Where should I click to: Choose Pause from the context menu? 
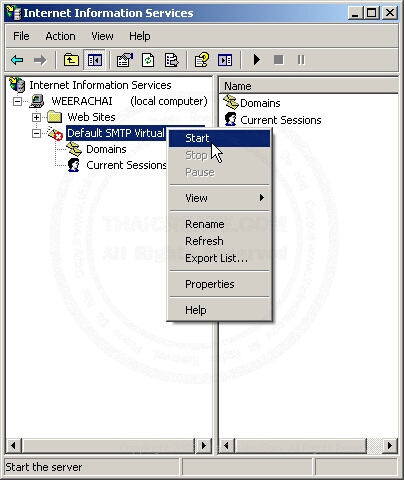tap(219, 172)
